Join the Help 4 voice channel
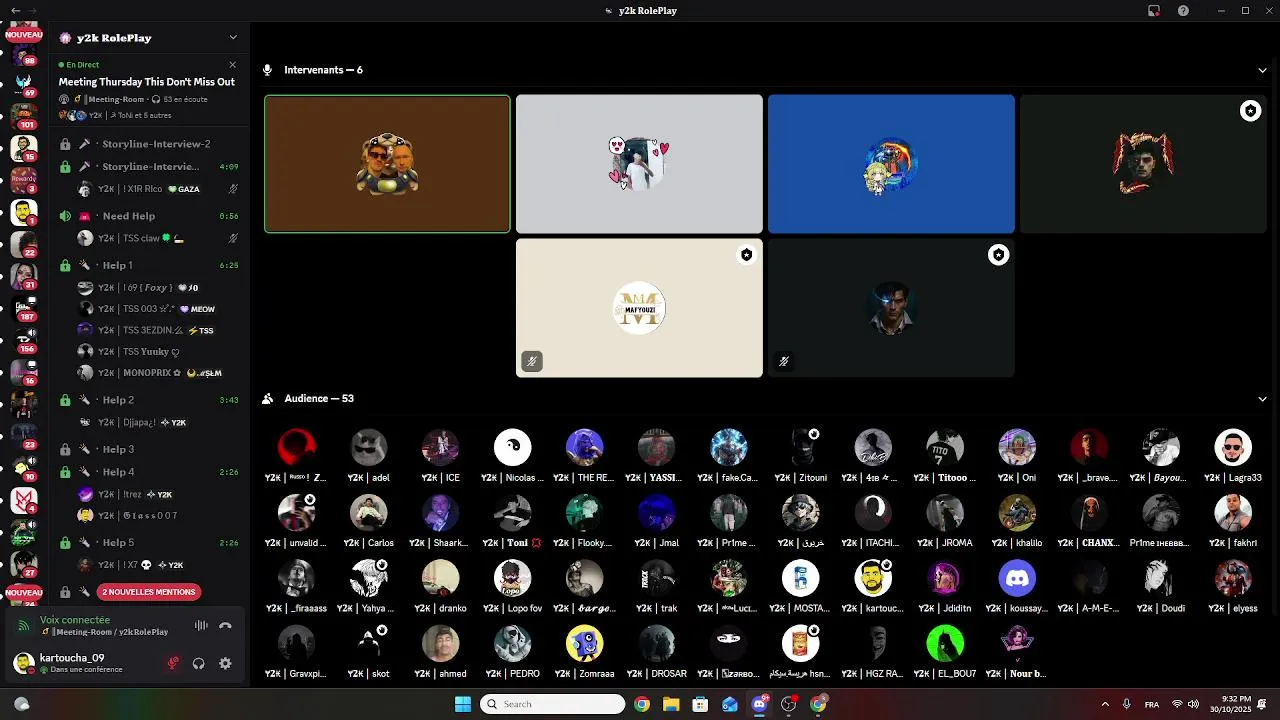Screen dimensions: 1280x720 [147, 472]
